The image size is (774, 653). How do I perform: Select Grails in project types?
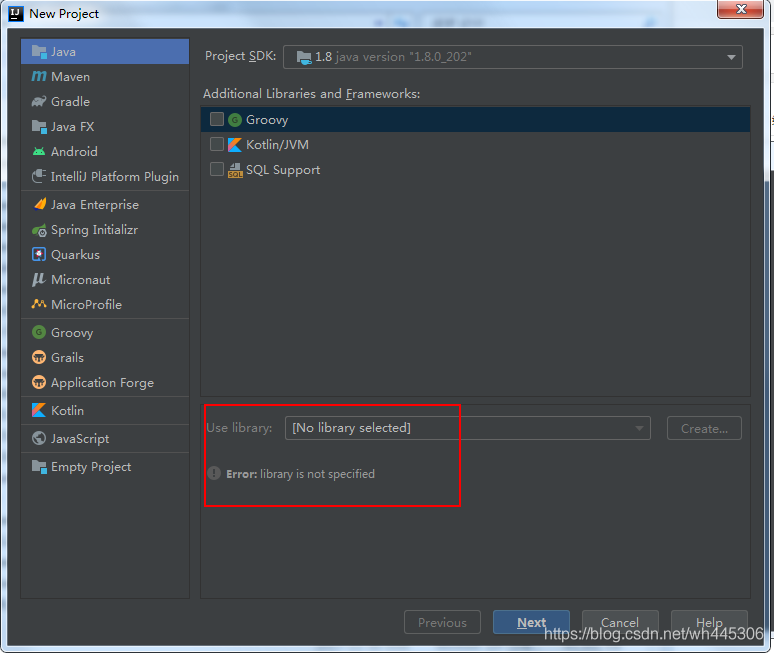[105, 357]
